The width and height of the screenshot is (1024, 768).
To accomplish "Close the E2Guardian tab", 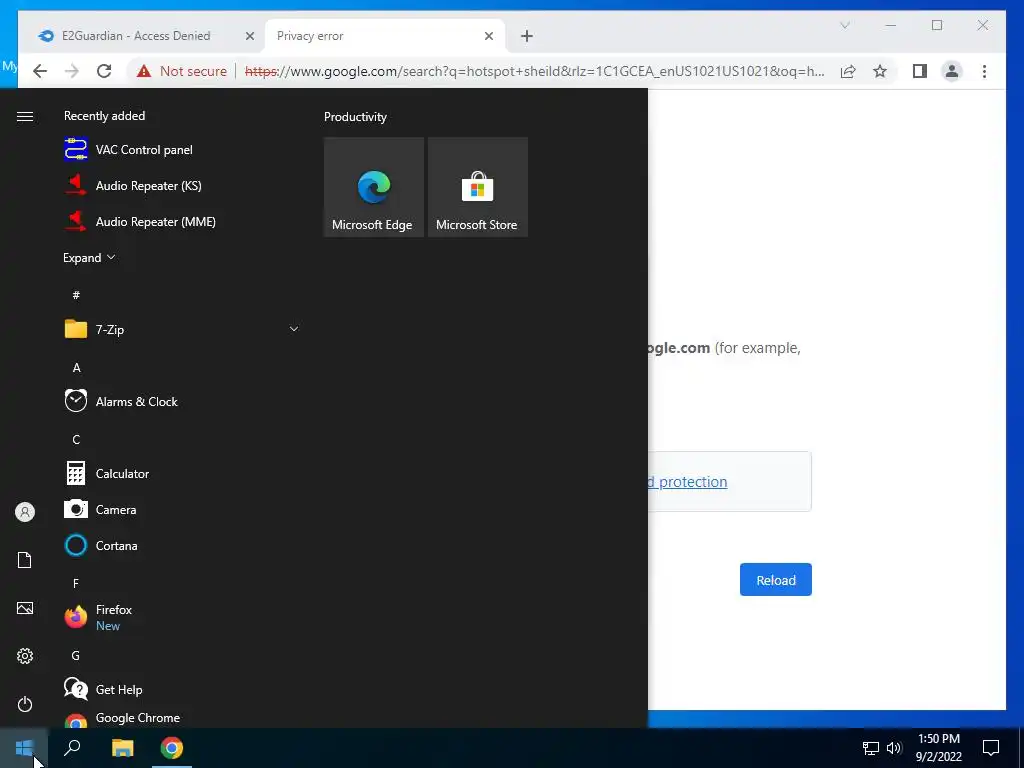I will (x=249, y=37).
